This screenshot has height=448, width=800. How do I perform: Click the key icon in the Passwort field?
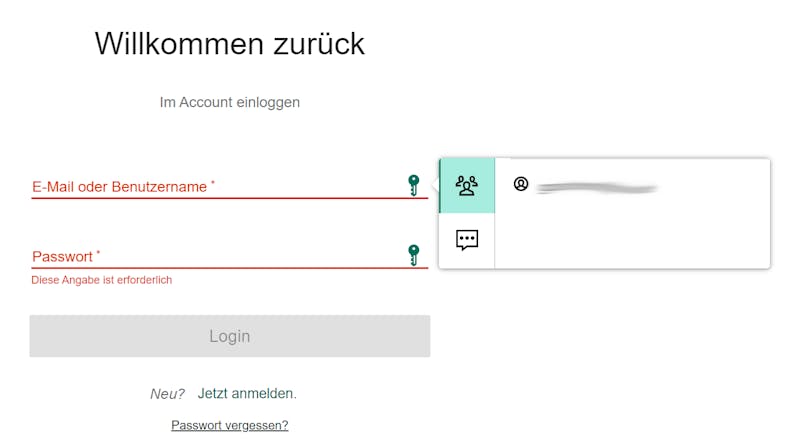(414, 255)
